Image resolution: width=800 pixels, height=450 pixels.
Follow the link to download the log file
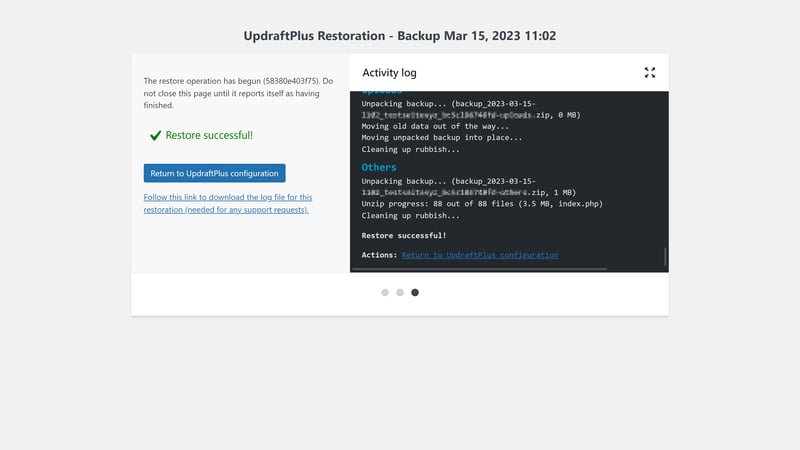[x=228, y=204]
